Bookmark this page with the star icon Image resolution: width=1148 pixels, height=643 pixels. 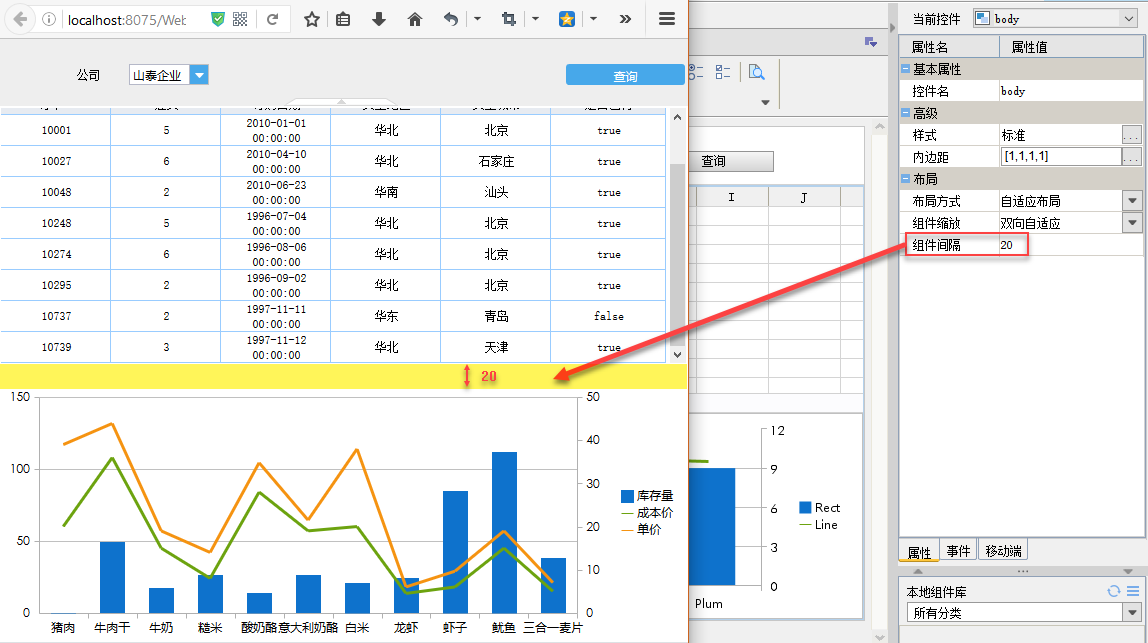pyautogui.click(x=312, y=20)
